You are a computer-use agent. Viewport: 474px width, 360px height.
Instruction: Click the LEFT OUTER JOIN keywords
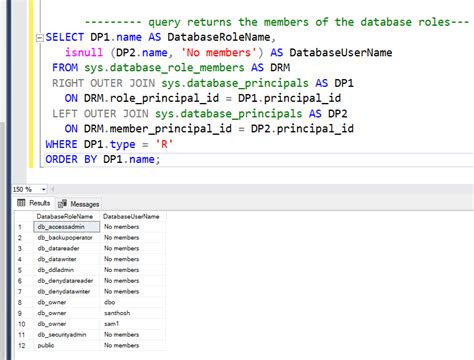pos(100,114)
